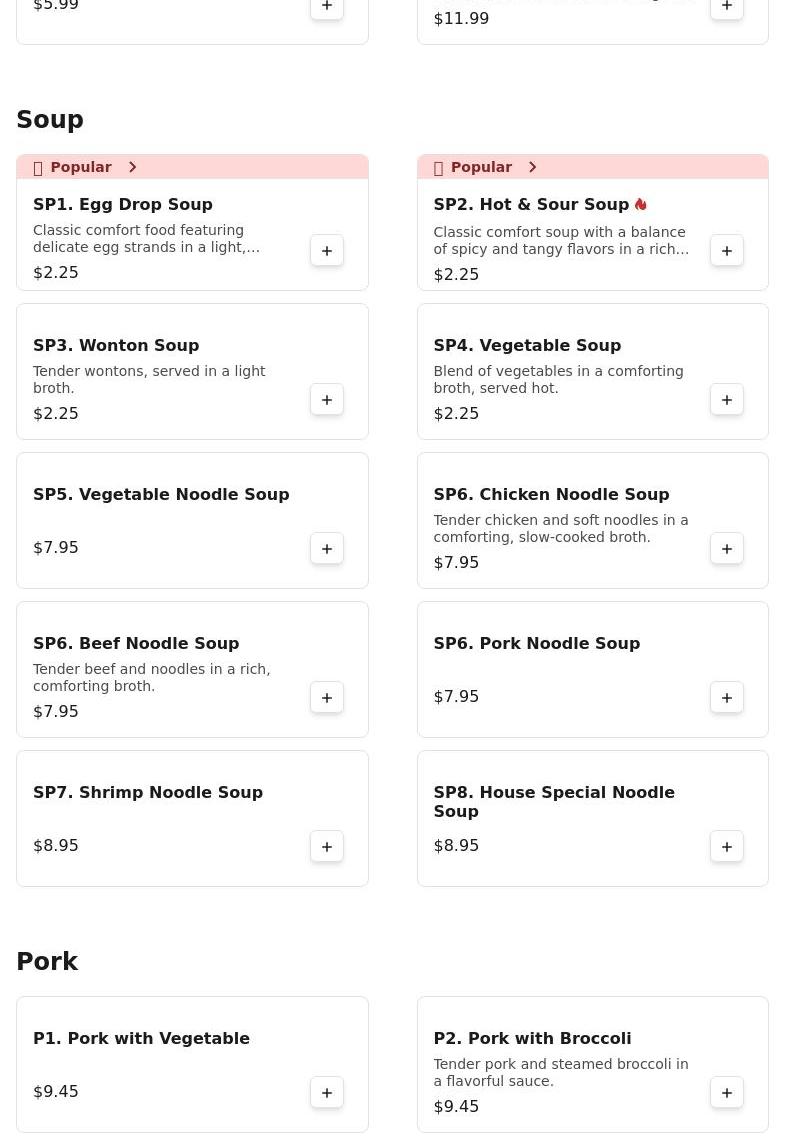This screenshot has height=1139, width=785.
Task: Add SP5 Vegetable Noodle Soup to order
Action: 327,548
